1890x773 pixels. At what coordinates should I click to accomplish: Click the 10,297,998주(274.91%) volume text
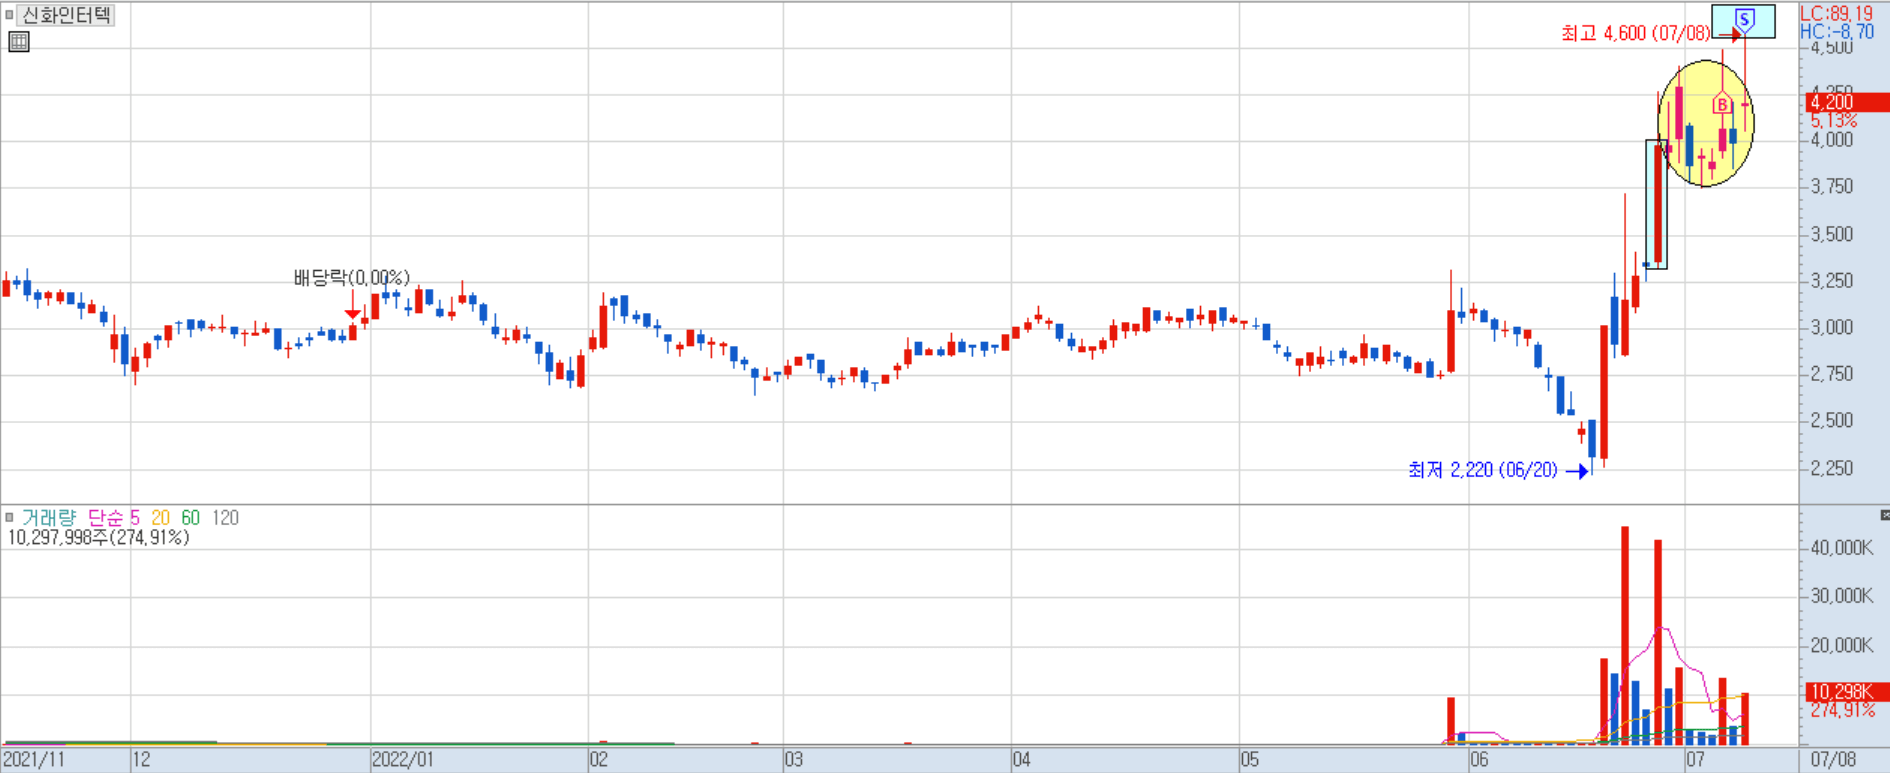point(98,538)
